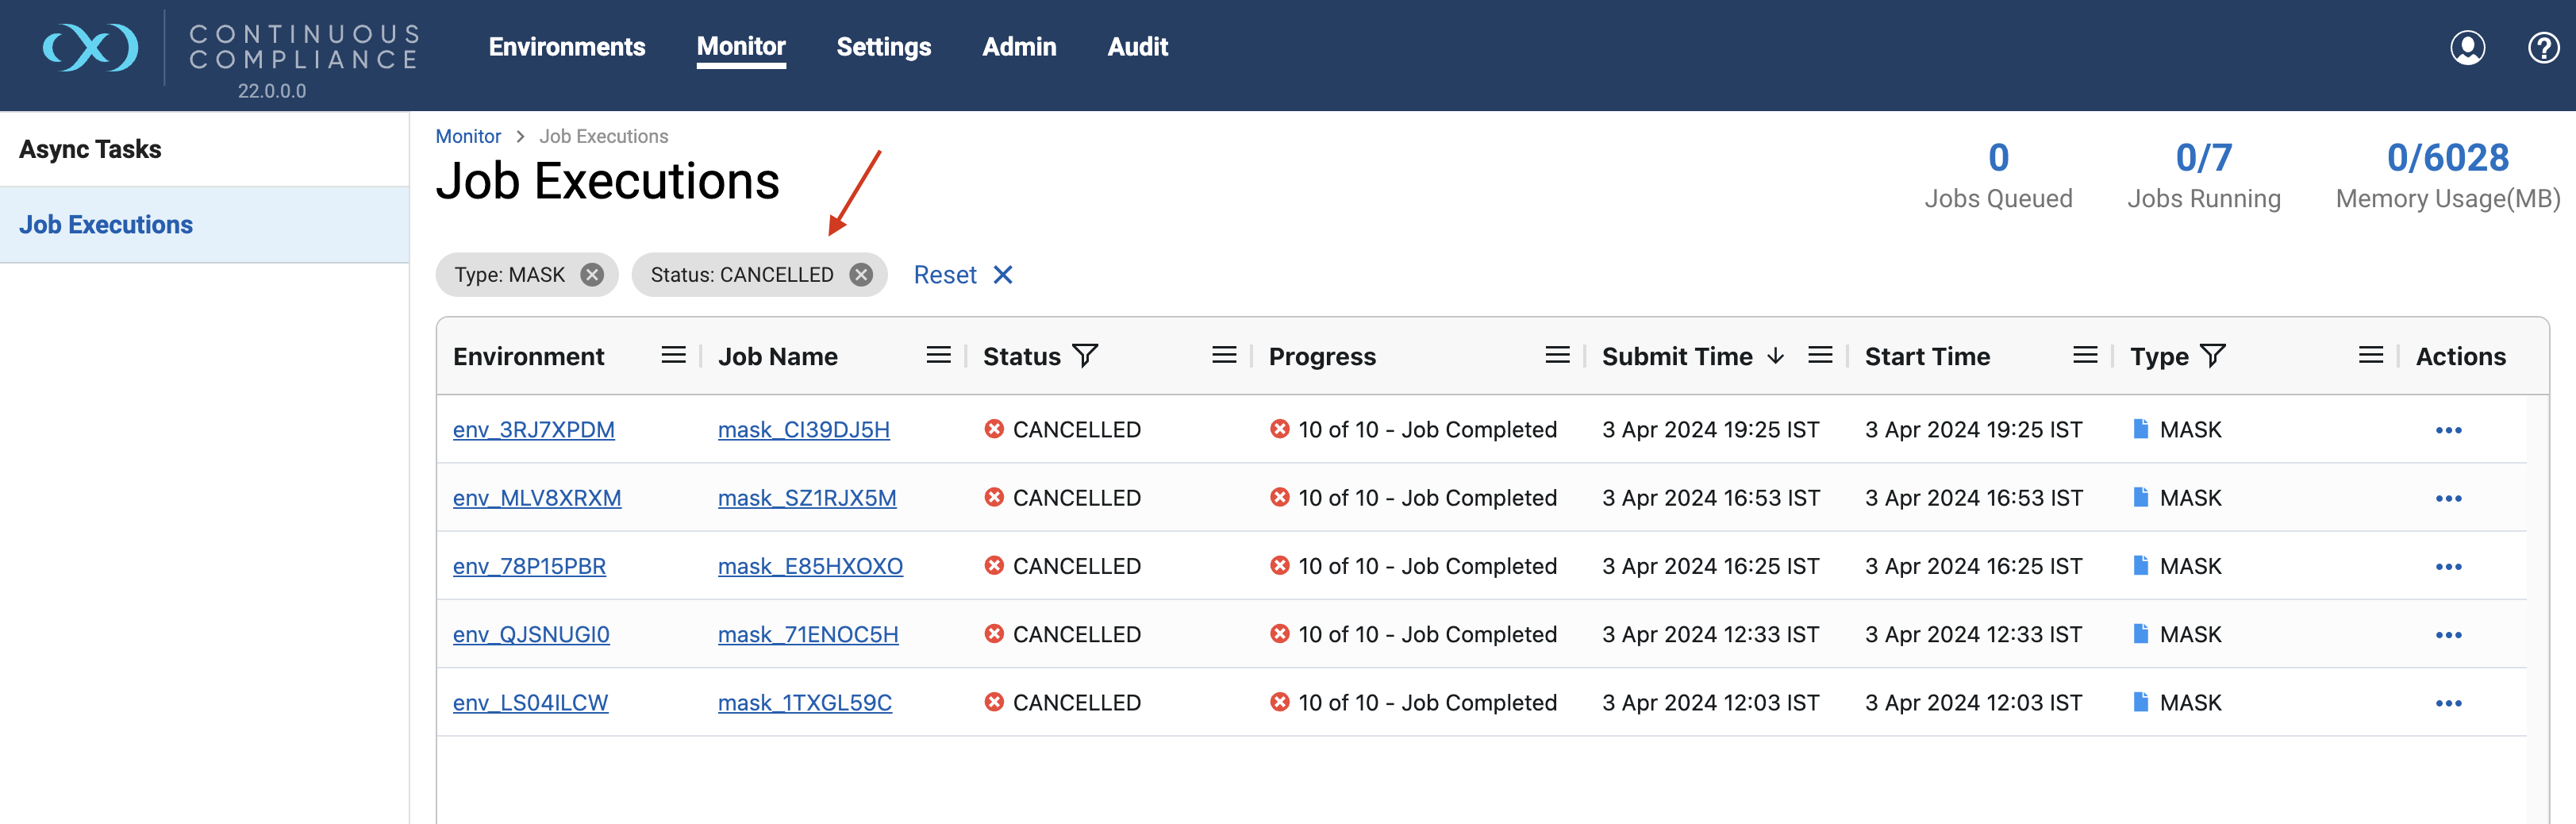The width and height of the screenshot is (2576, 824).
Task: Open actions menu for mask_SZ1RJX5M row
Action: [2449, 498]
